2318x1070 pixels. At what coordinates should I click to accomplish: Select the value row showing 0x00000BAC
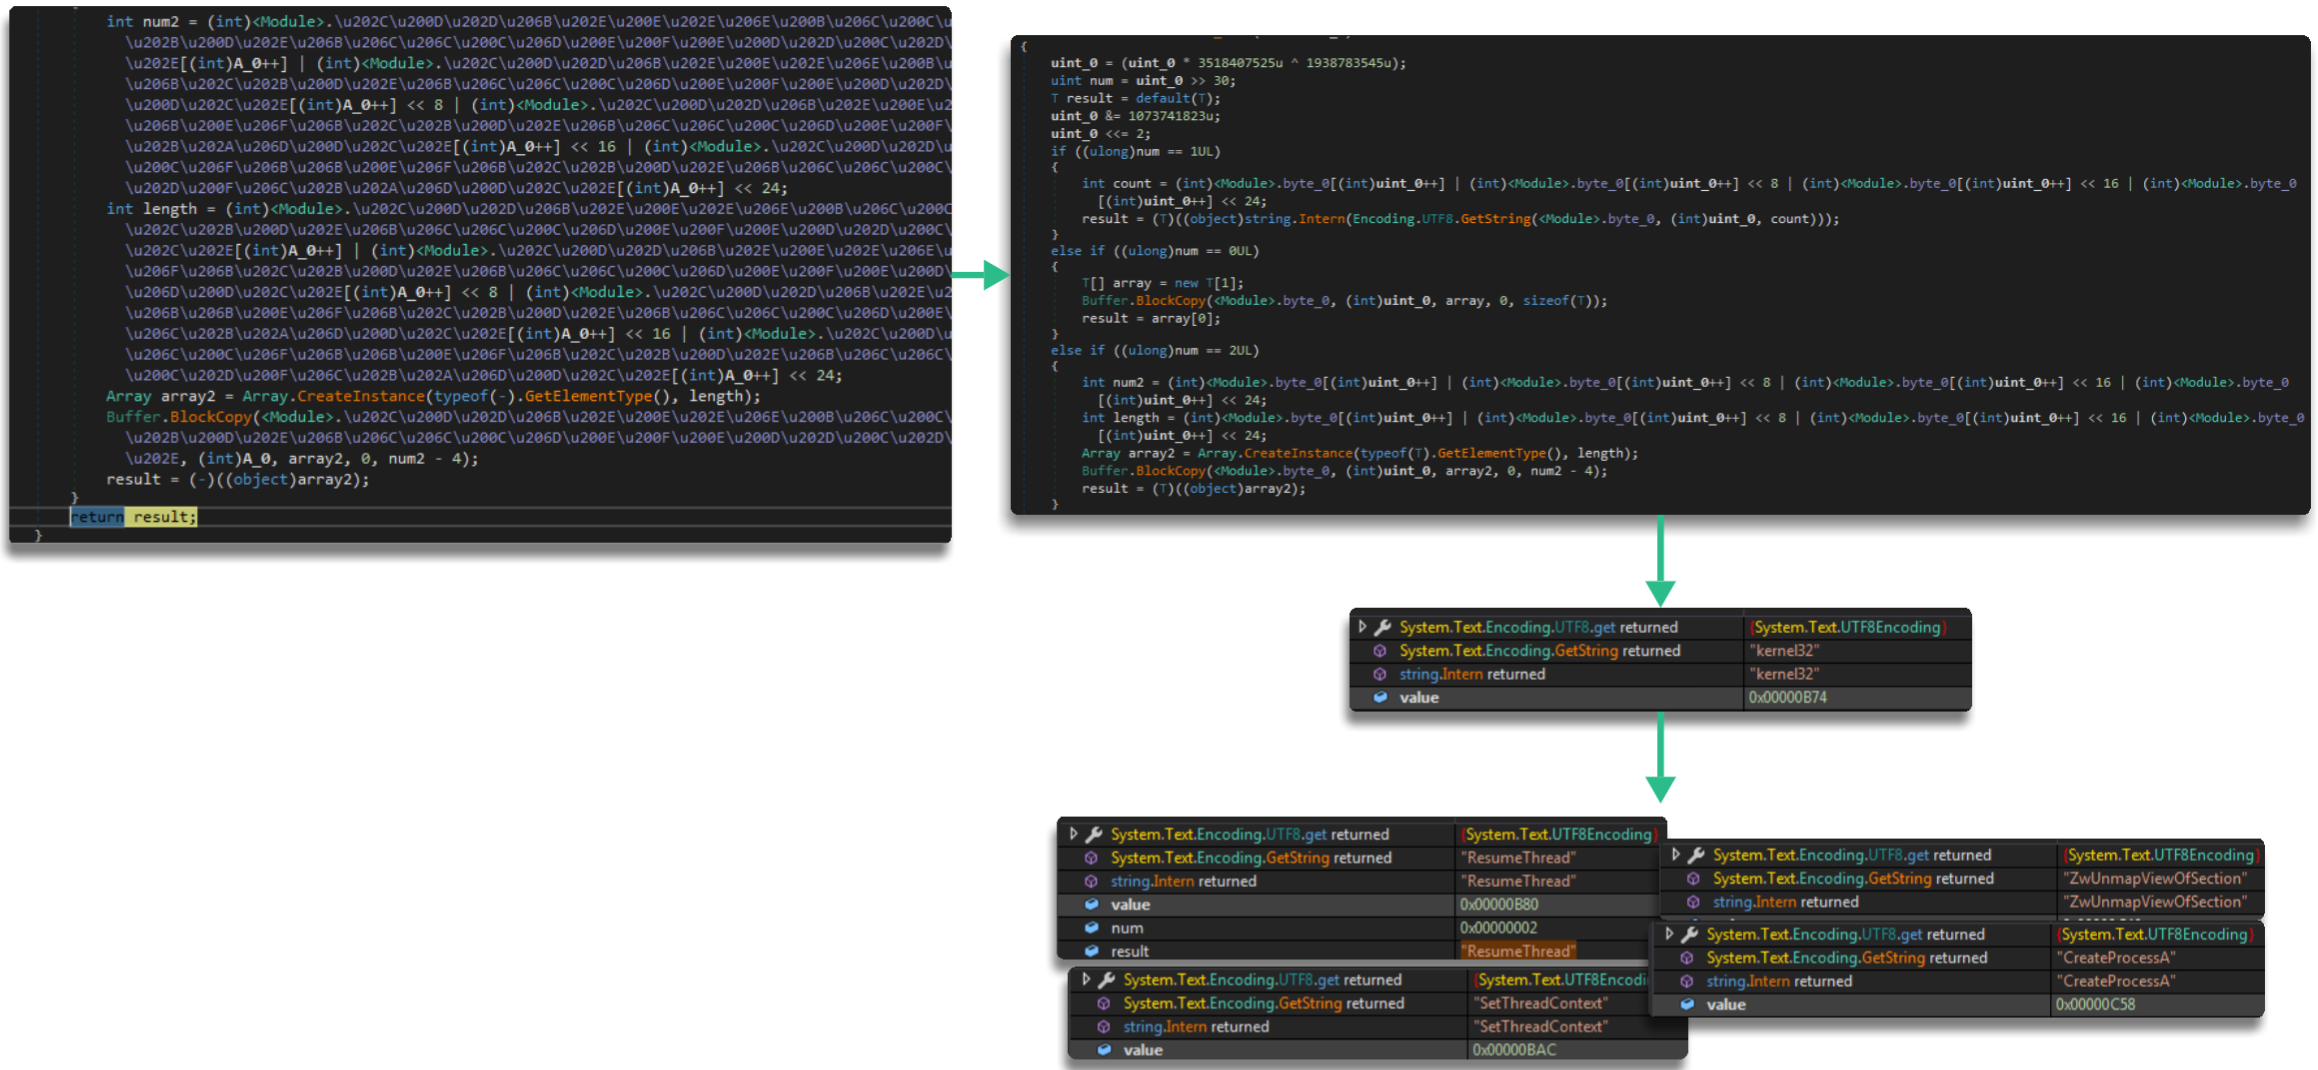pos(1513,1050)
